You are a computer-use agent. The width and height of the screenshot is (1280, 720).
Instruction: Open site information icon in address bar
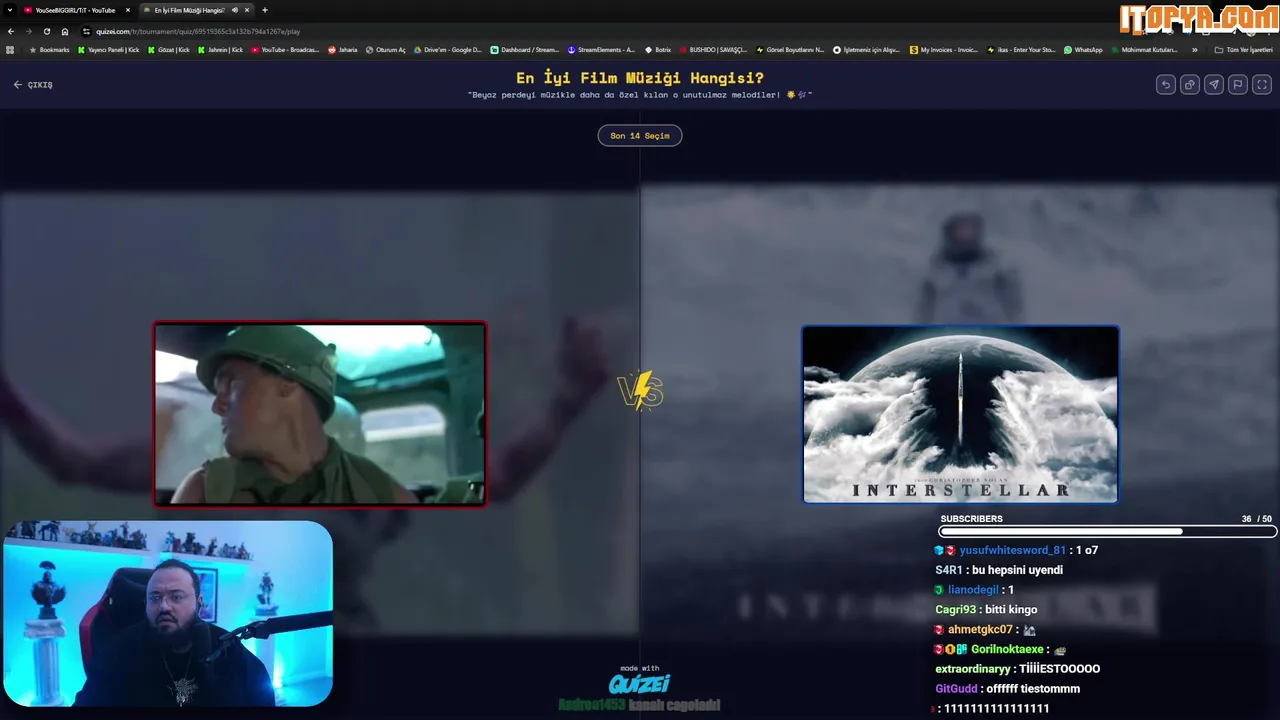86,31
